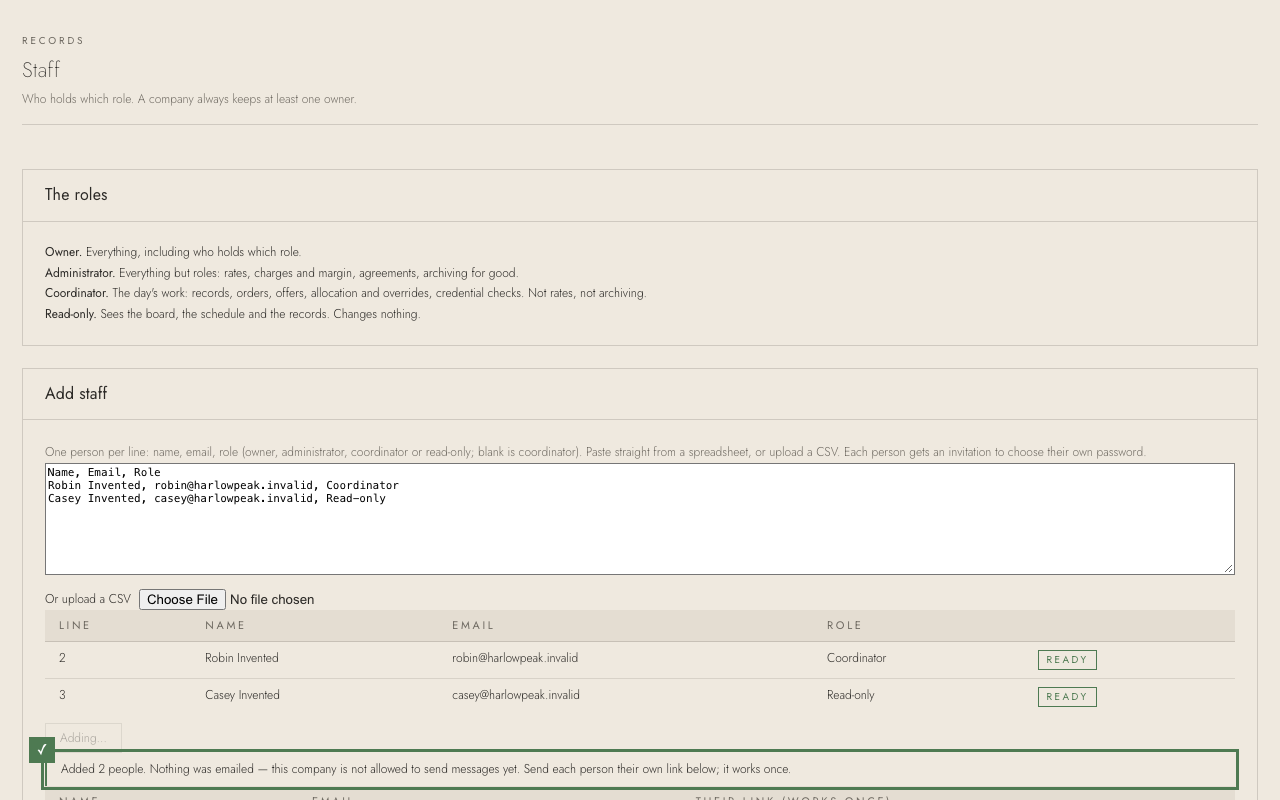Screen dimensions: 1280x800
Task: Click the Coordinator role cell in the table
Action: 856,658
